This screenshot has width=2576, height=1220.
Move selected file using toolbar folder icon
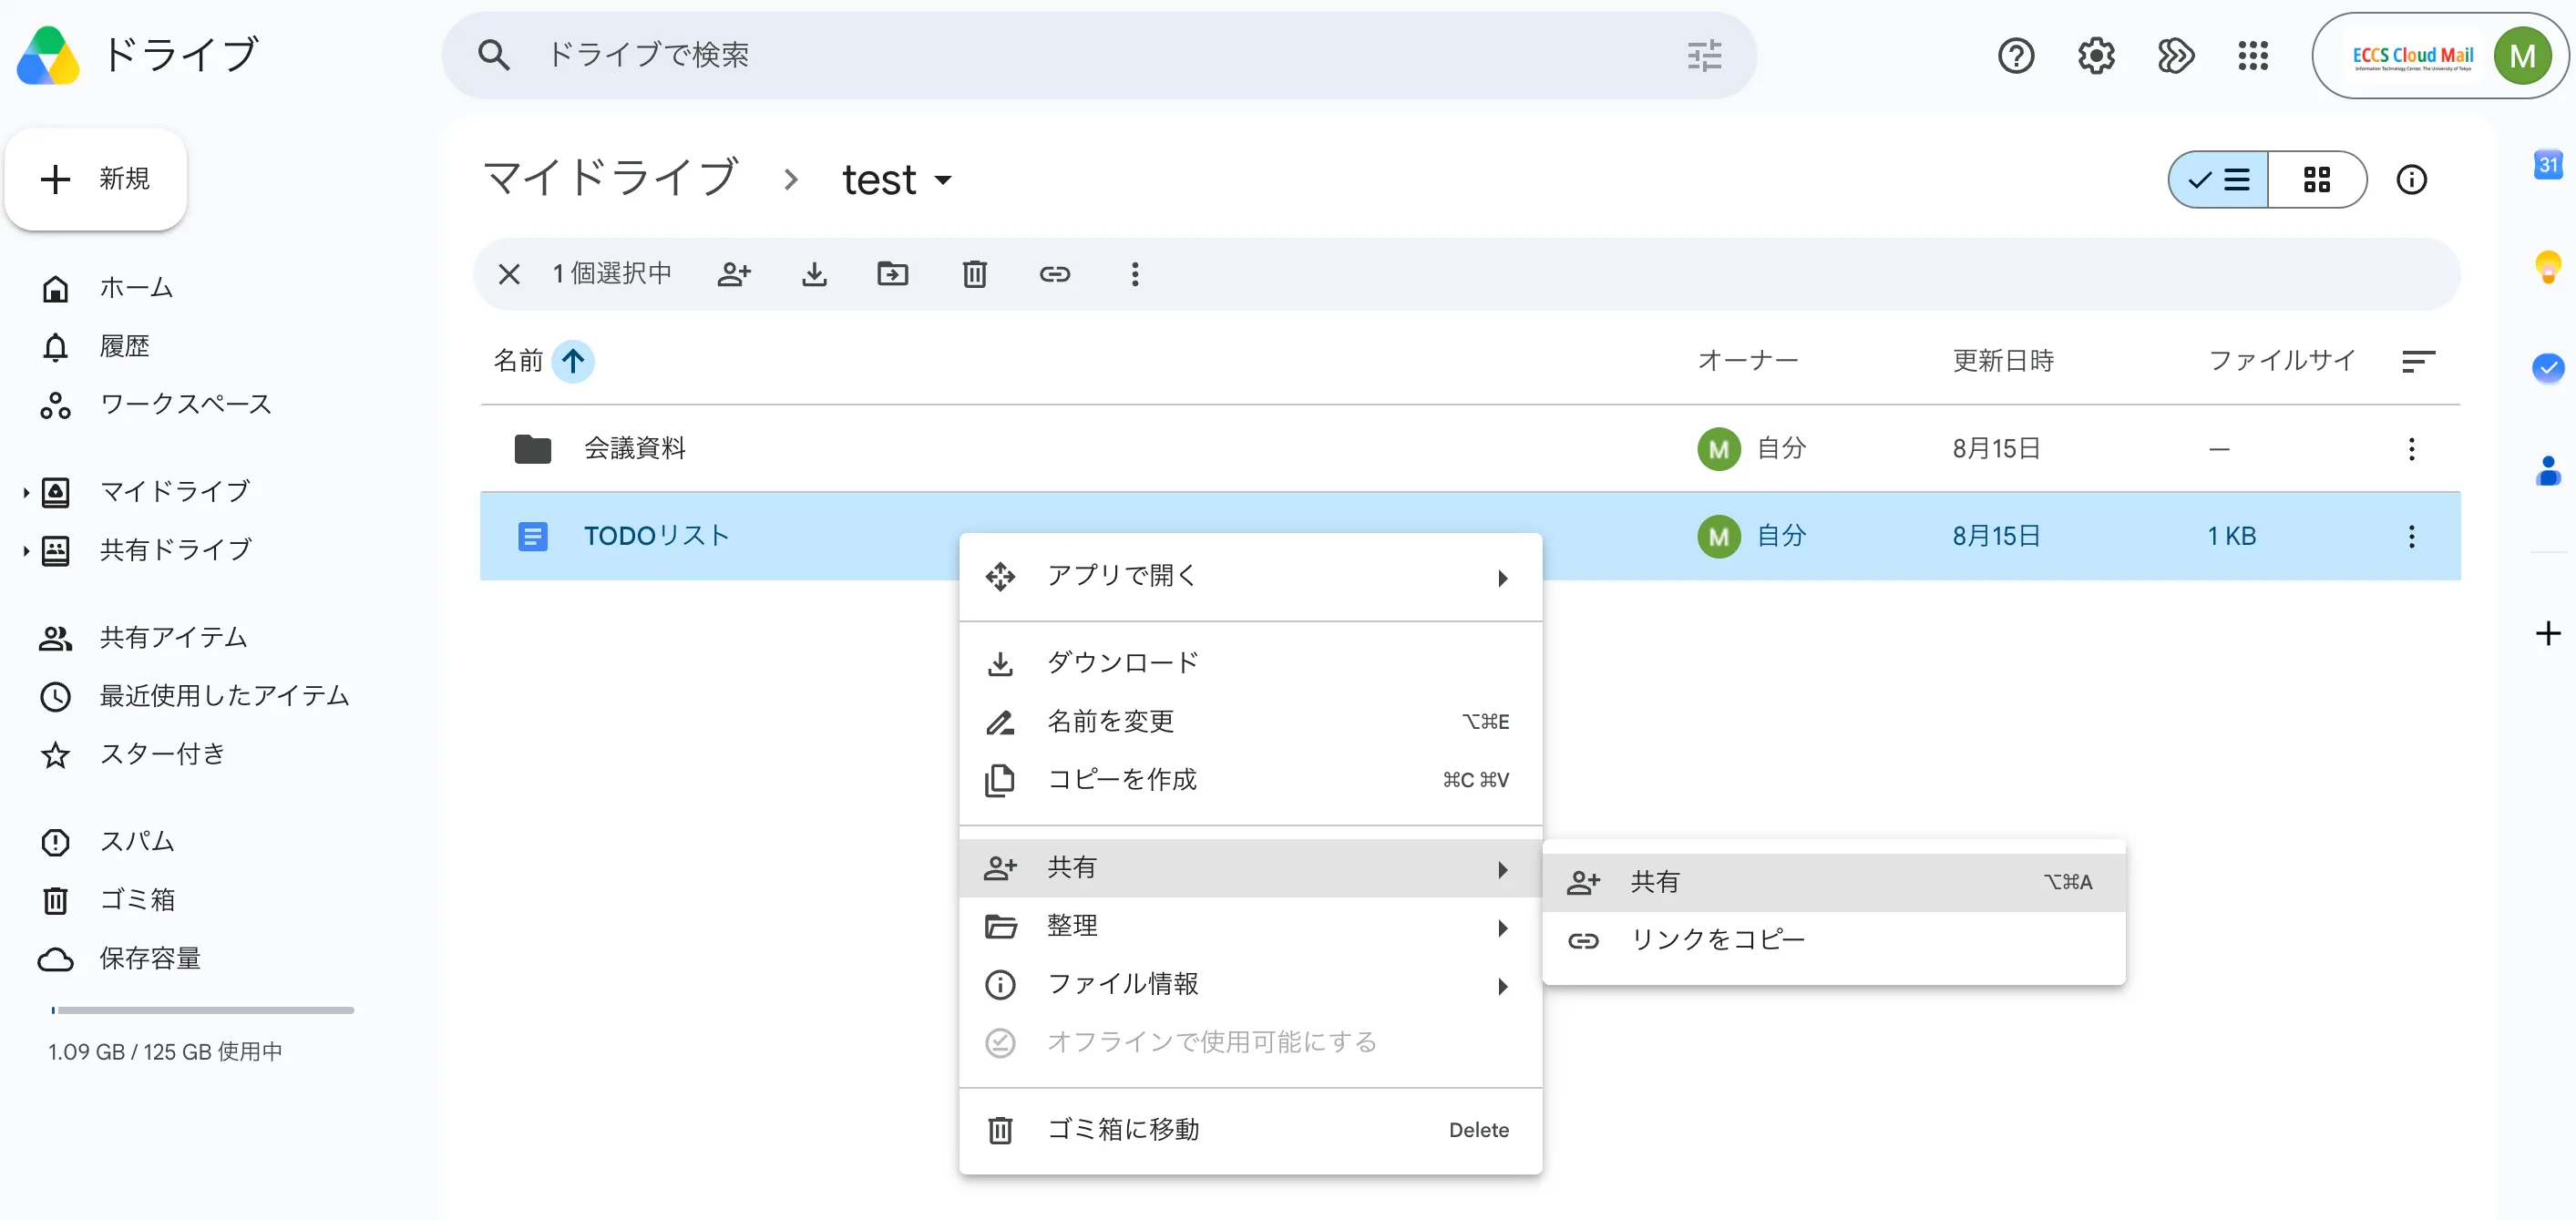[893, 274]
